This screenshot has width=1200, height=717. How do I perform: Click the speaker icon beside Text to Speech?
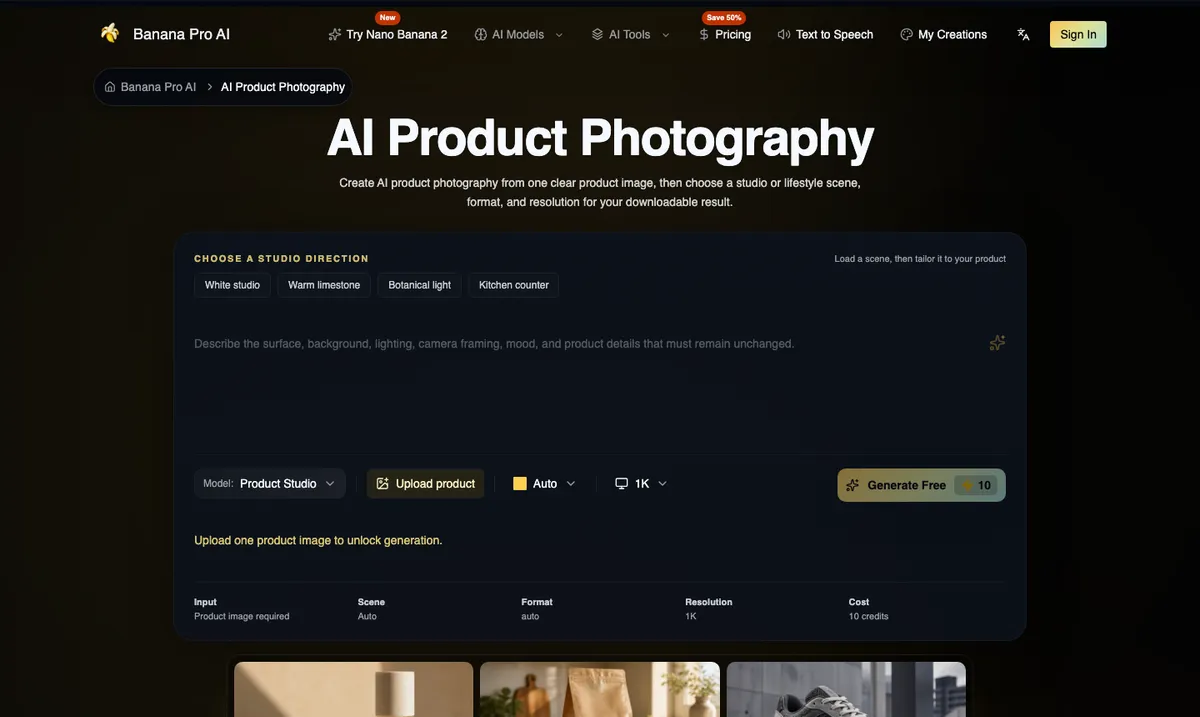pos(784,34)
